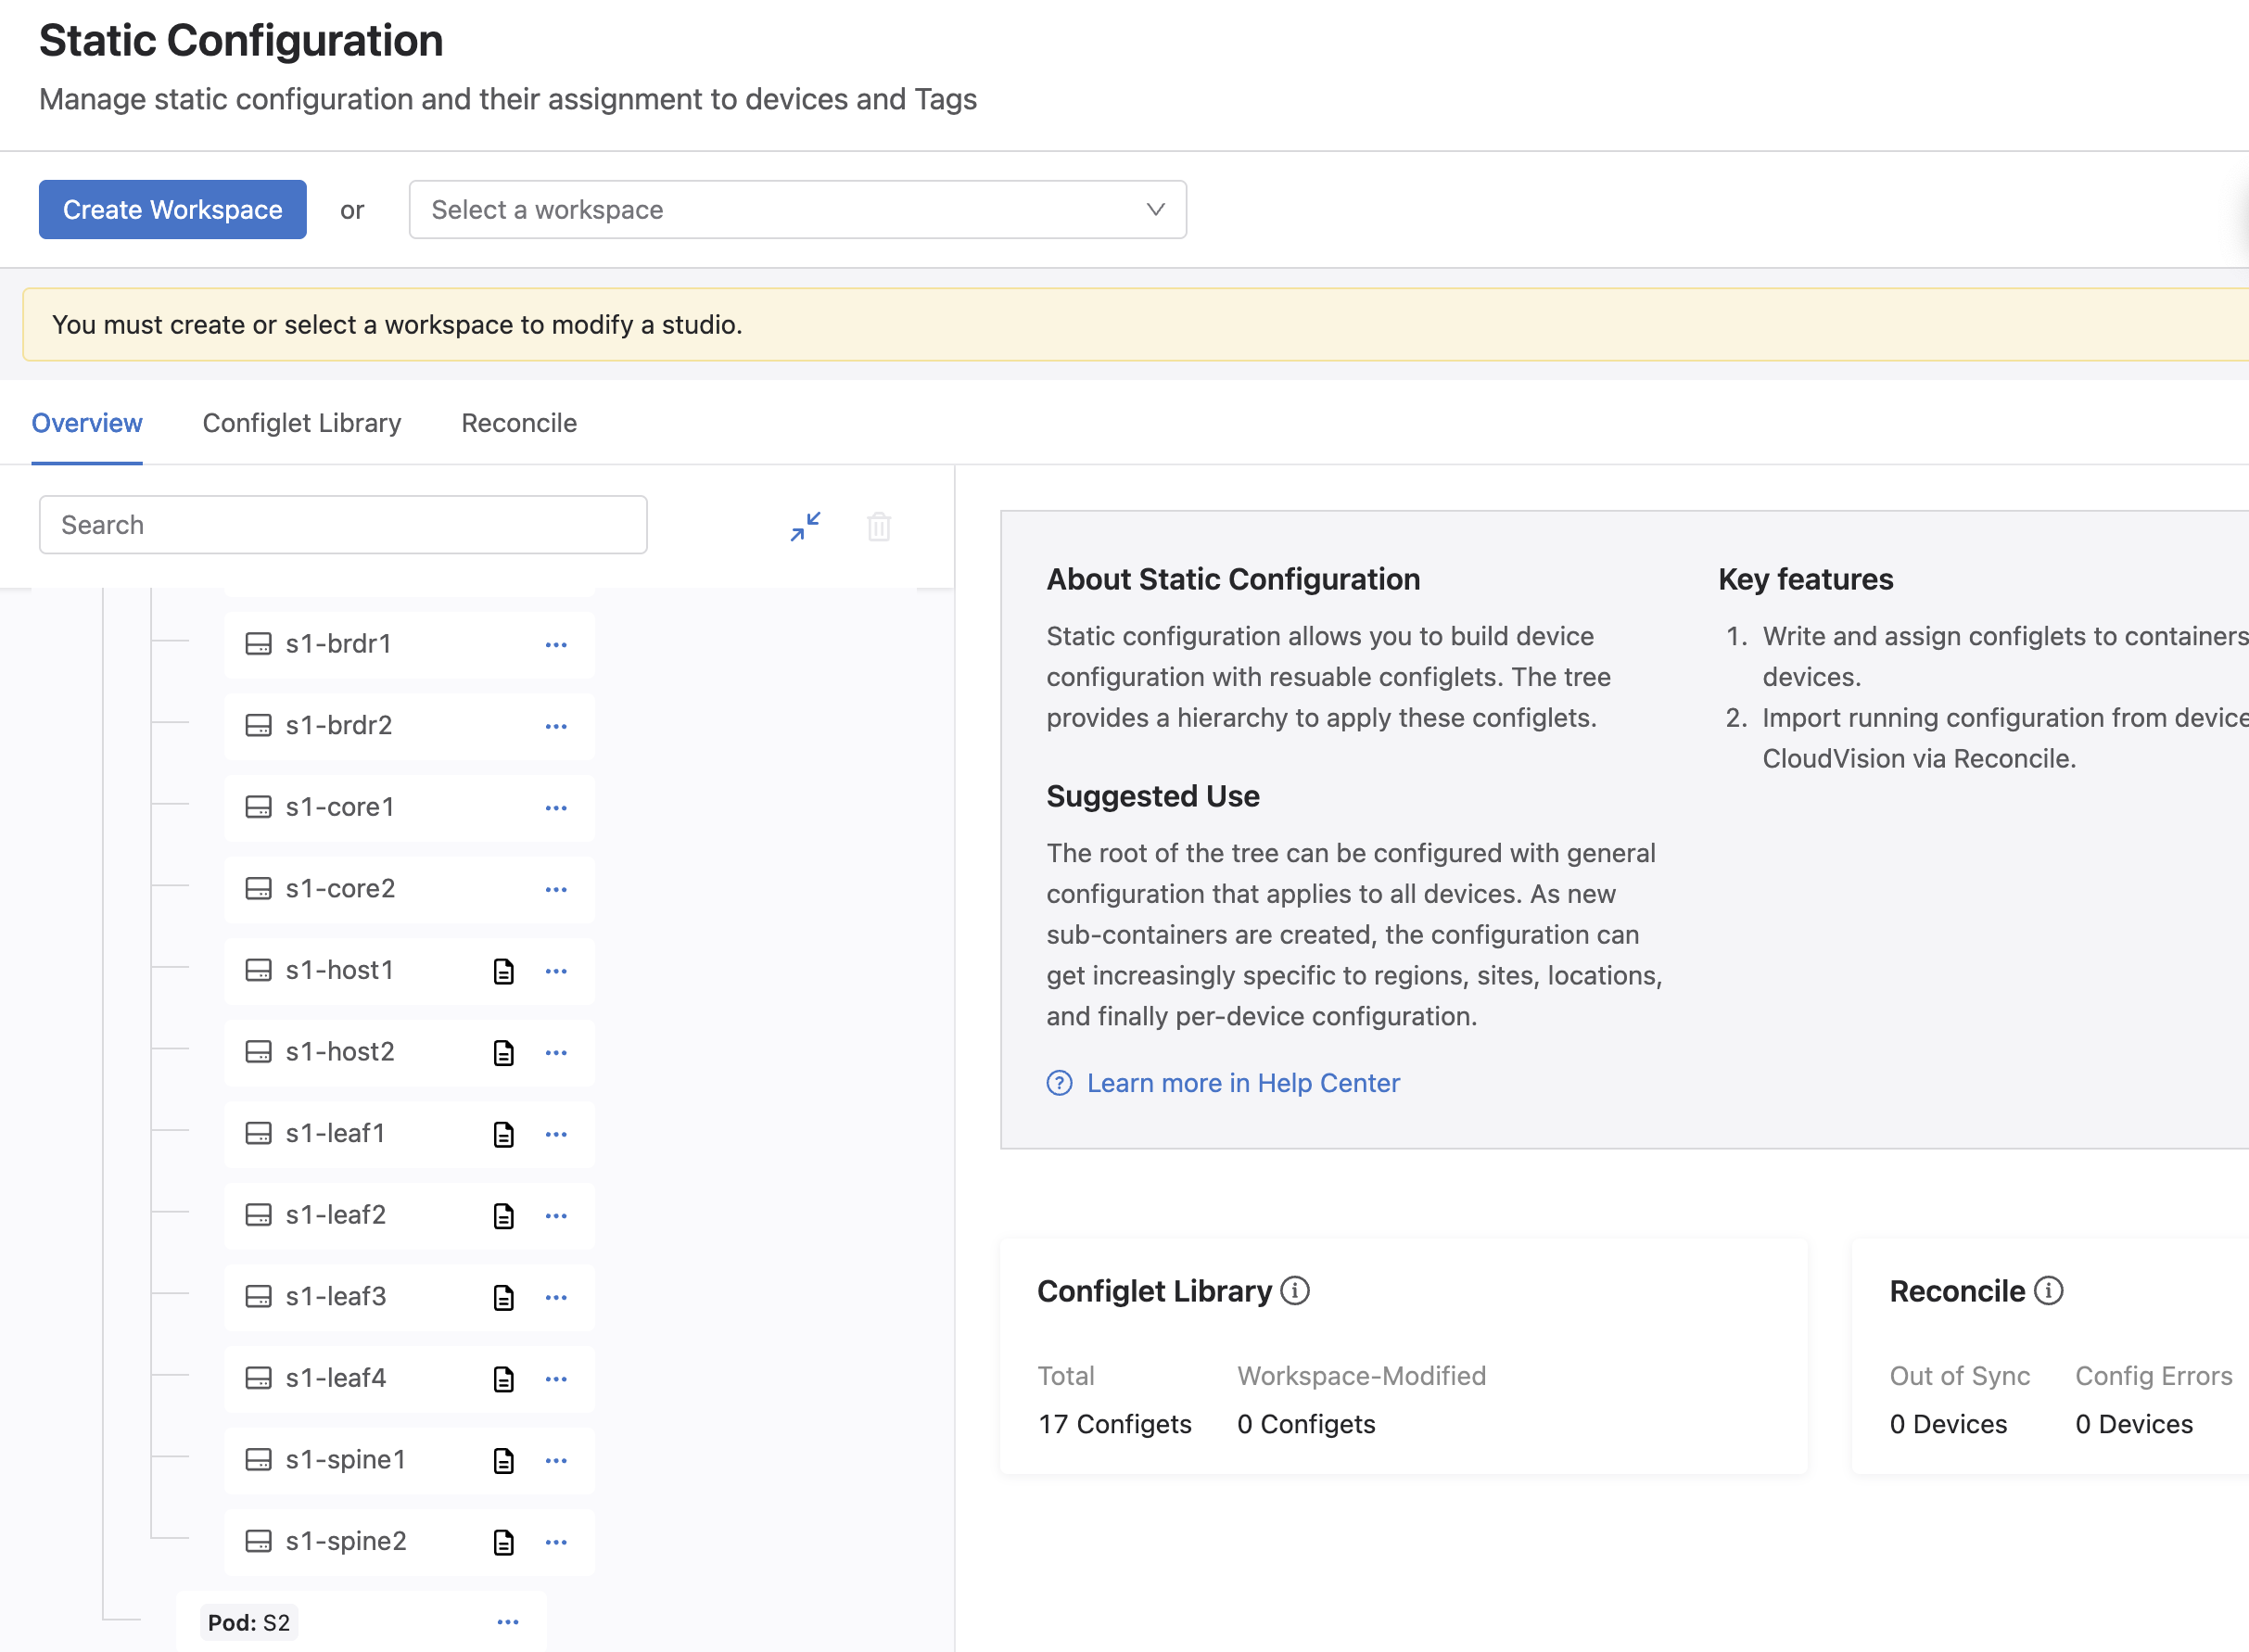The width and height of the screenshot is (2249, 1652).
Task: Click the trash delete icon
Action: (878, 526)
